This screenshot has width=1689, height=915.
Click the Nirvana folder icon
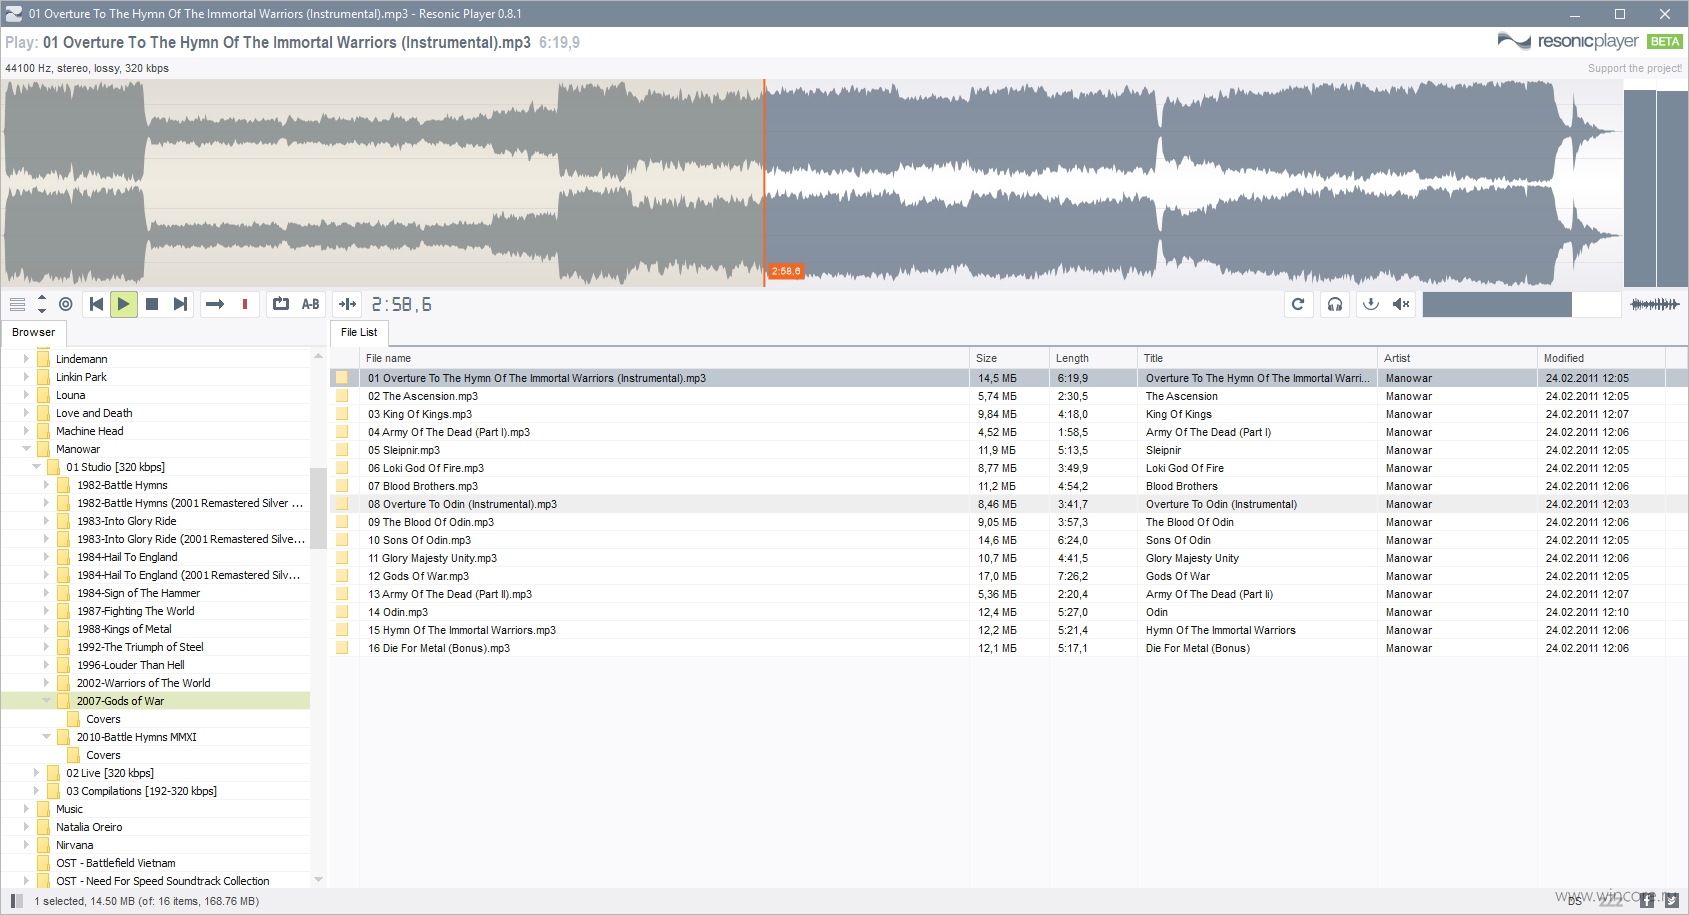(43, 845)
